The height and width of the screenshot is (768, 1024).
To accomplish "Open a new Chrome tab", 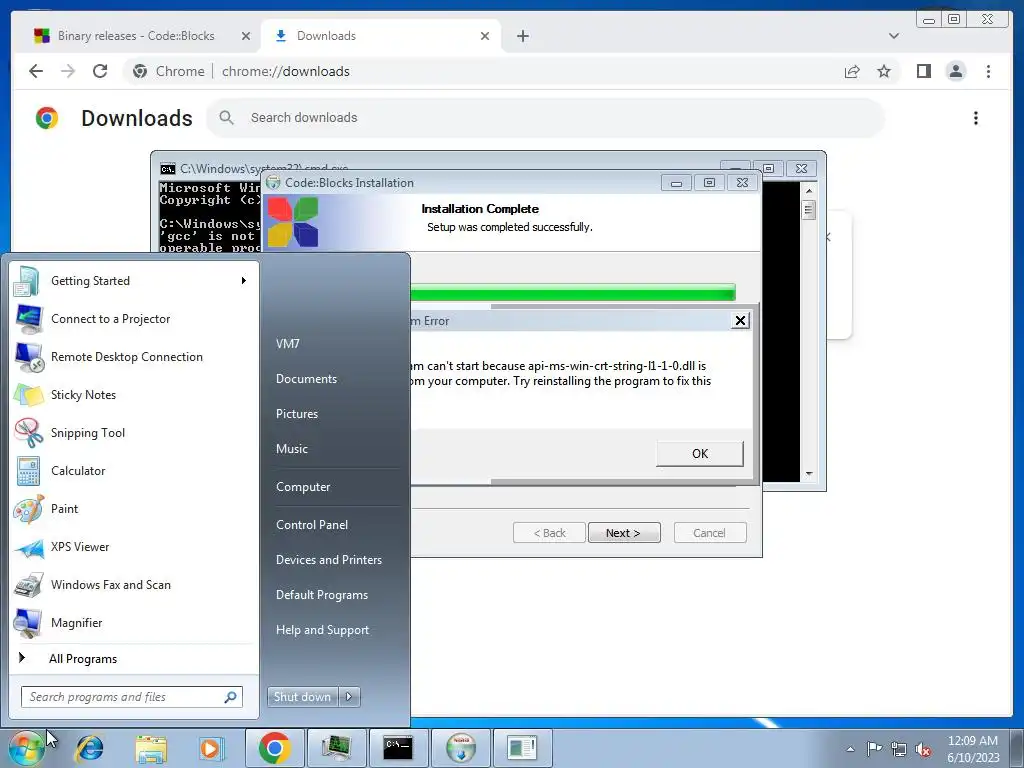I will click(x=522, y=36).
